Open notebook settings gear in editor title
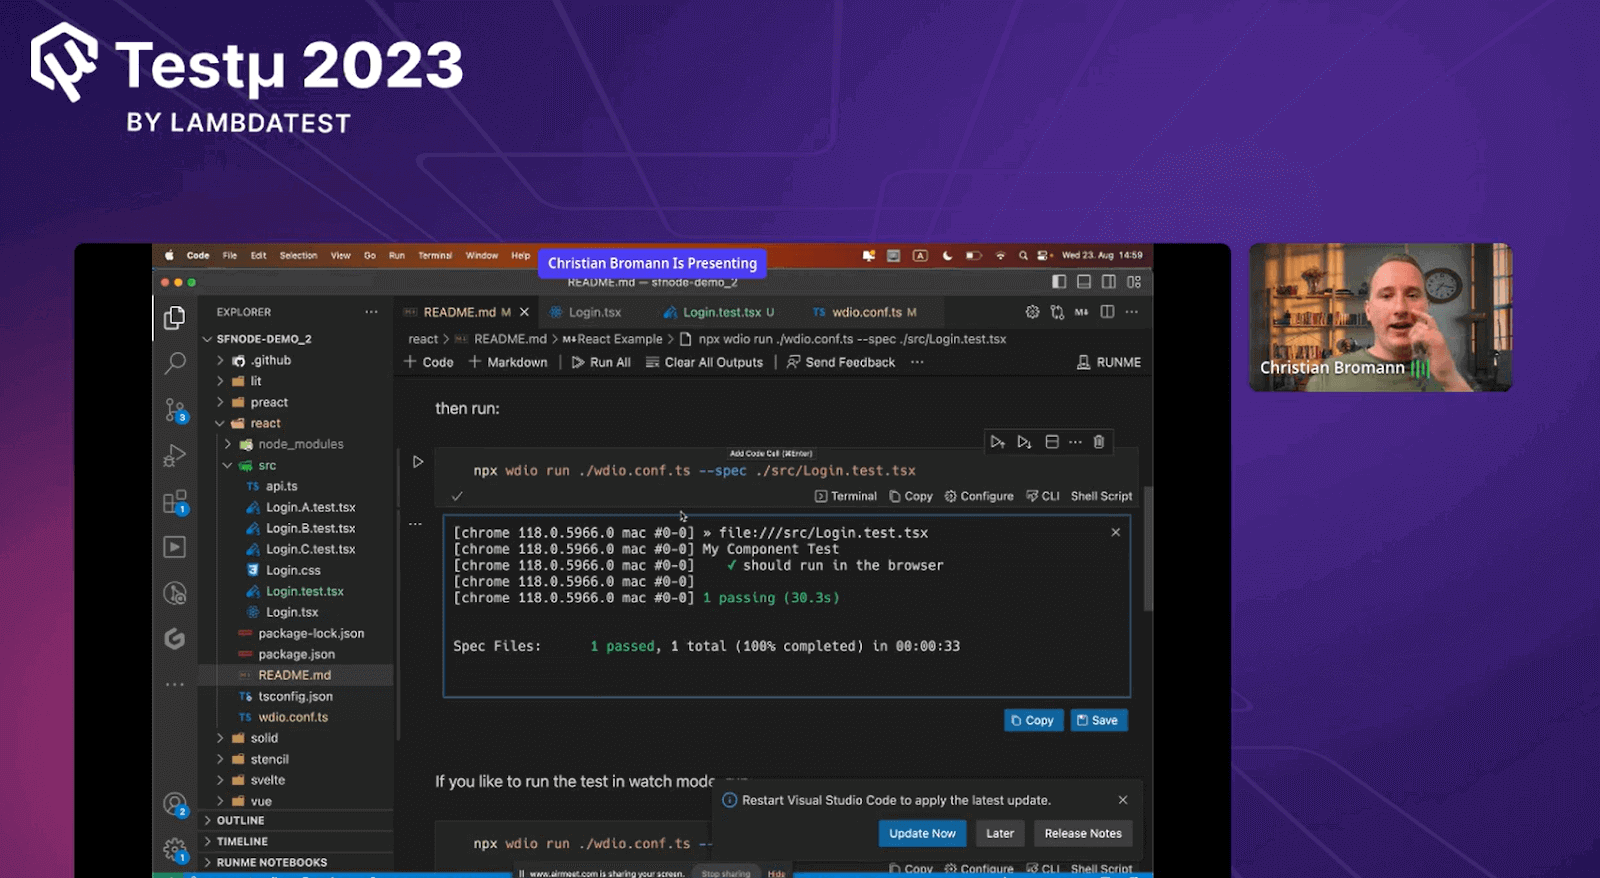Screen dimensions: 1600x878 tap(1032, 312)
